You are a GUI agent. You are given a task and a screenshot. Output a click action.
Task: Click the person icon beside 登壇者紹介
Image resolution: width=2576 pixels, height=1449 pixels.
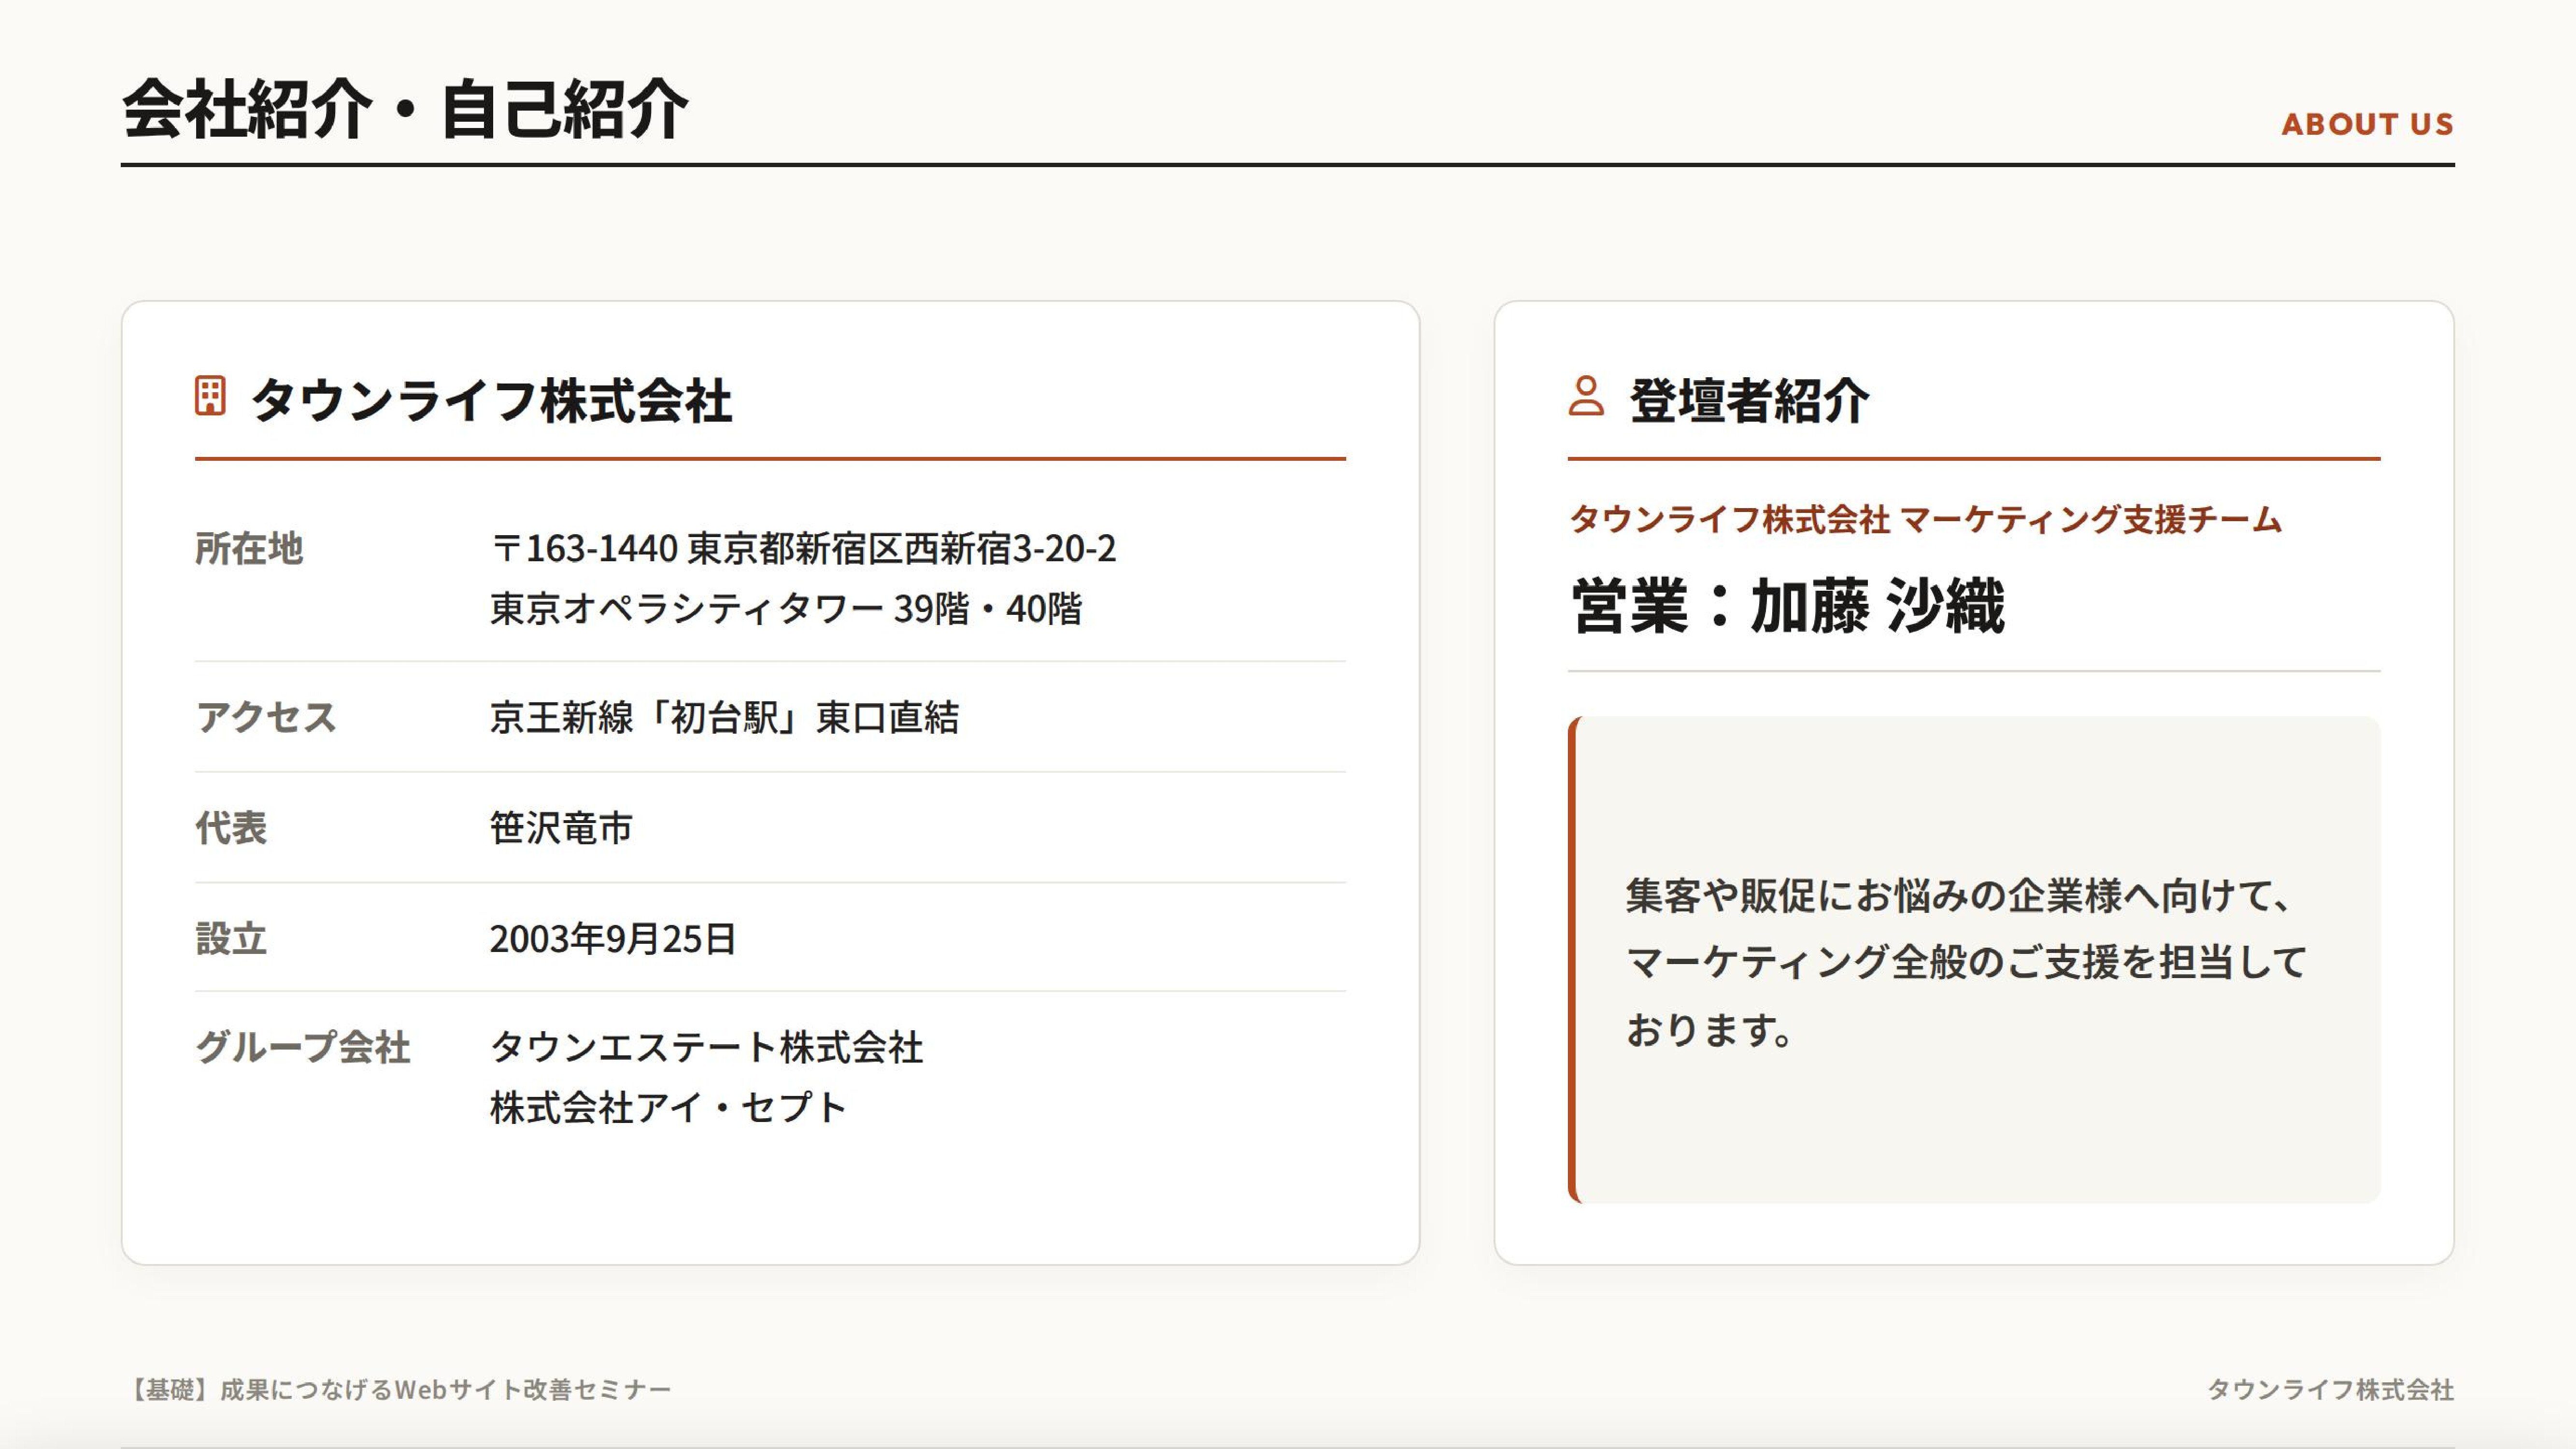1586,396
